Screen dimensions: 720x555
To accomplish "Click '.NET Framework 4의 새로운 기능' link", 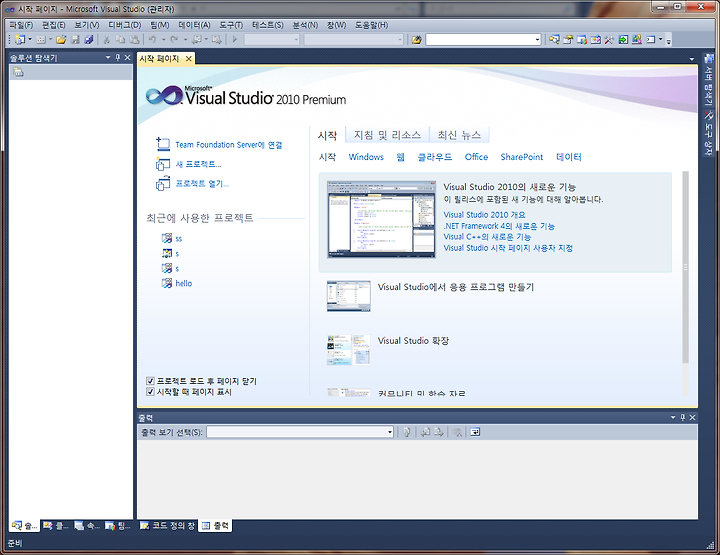I will (499, 226).
